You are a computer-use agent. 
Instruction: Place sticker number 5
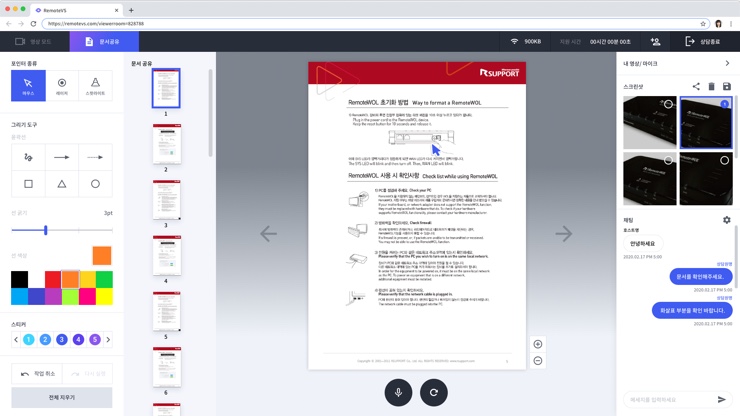click(x=95, y=340)
